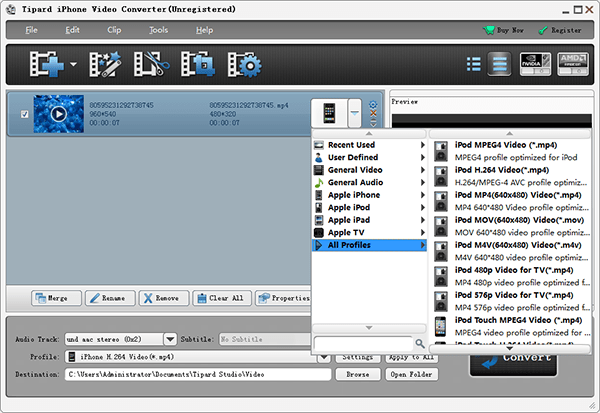This screenshot has width=600, height=413.
Task: Click the Open Folder button
Action: (411, 375)
